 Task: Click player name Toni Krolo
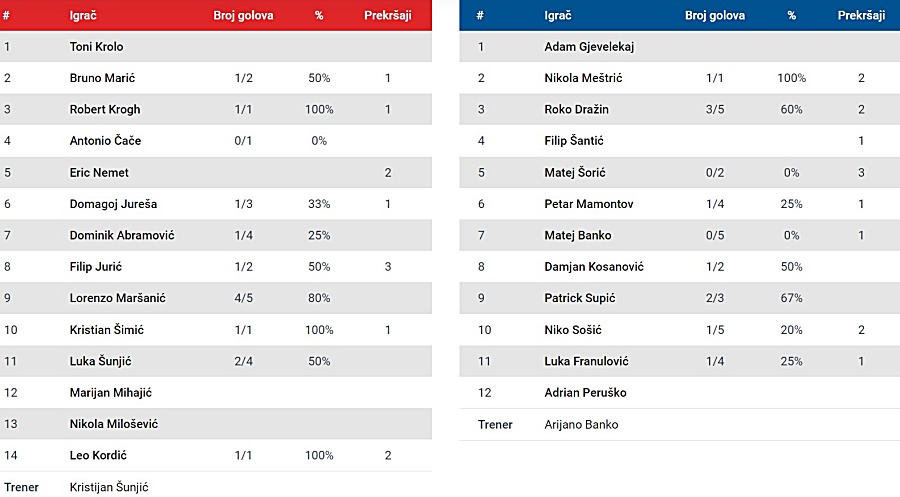click(x=96, y=46)
